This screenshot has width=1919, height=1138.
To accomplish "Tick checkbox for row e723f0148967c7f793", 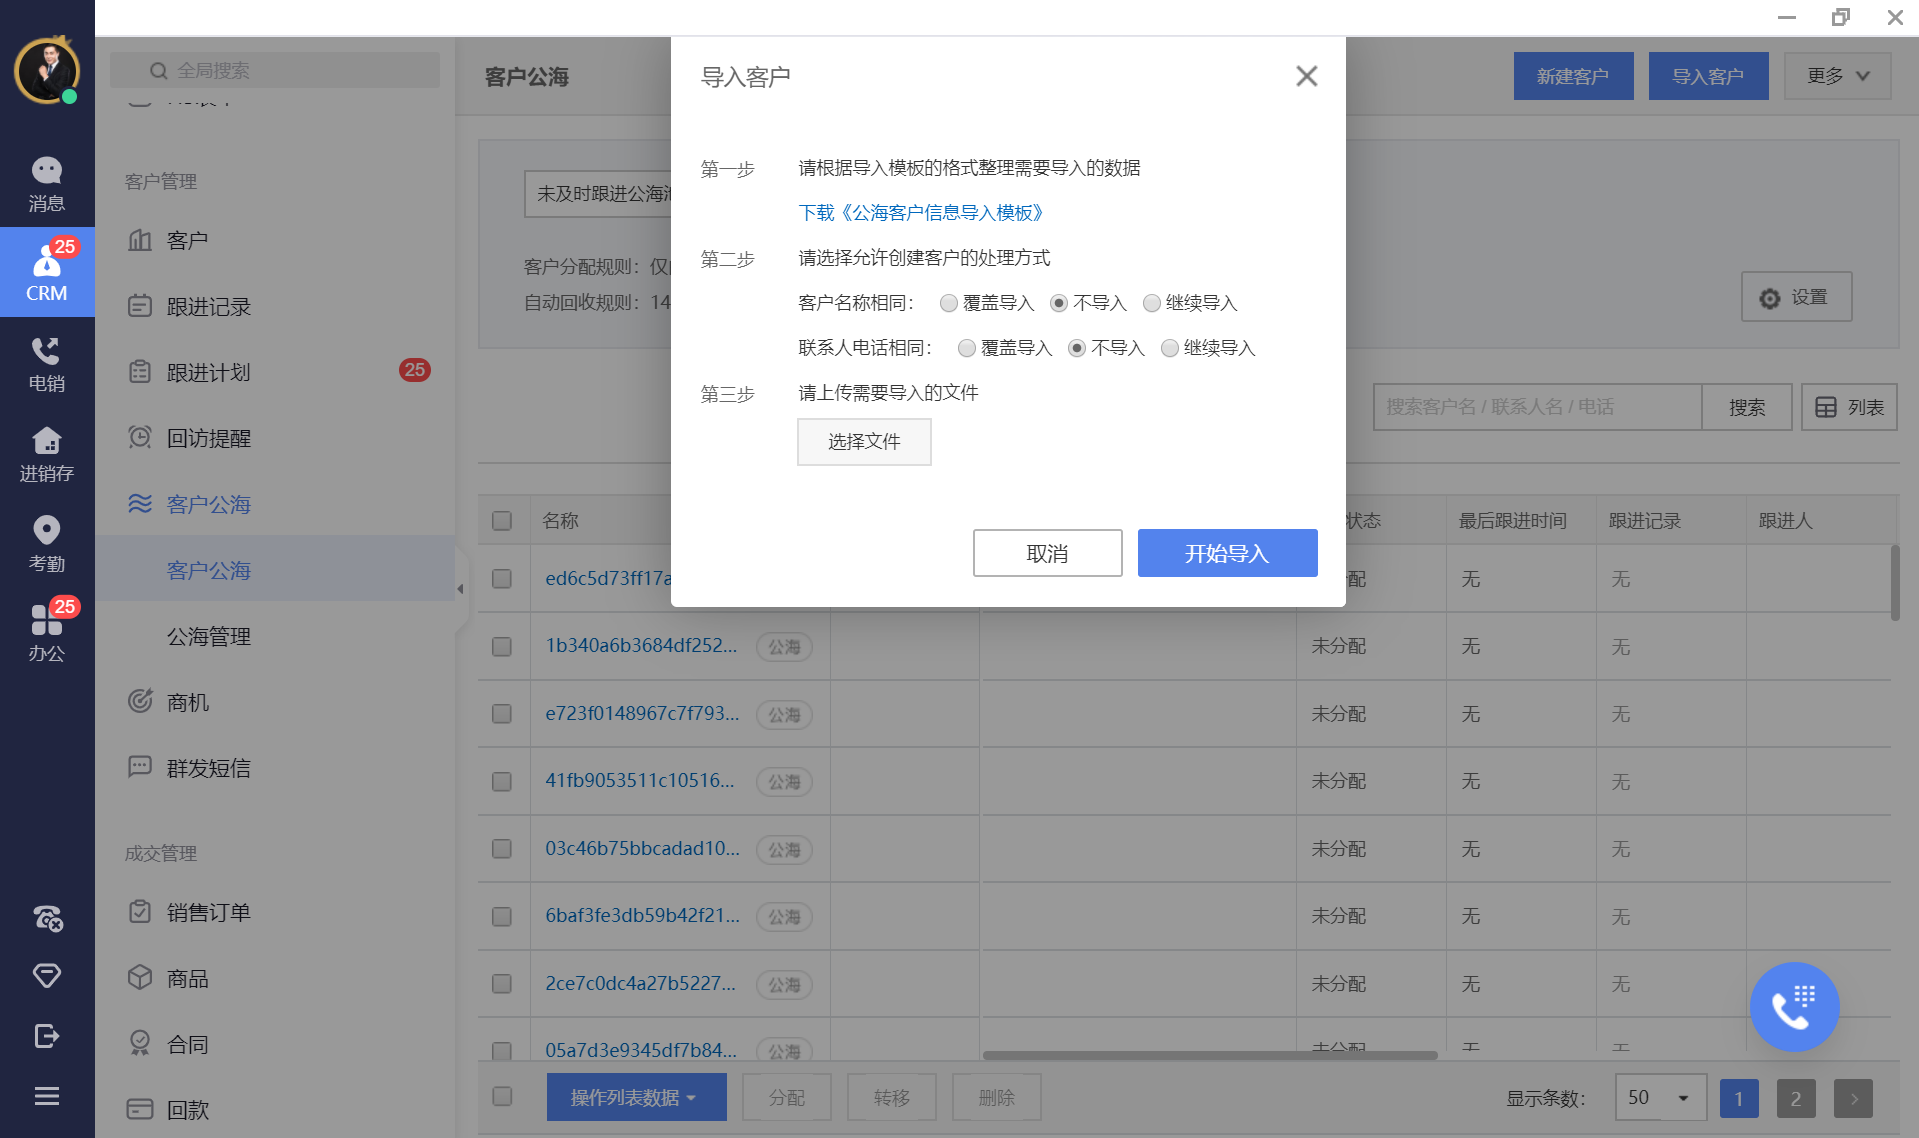I will click(x=502, y=714).
